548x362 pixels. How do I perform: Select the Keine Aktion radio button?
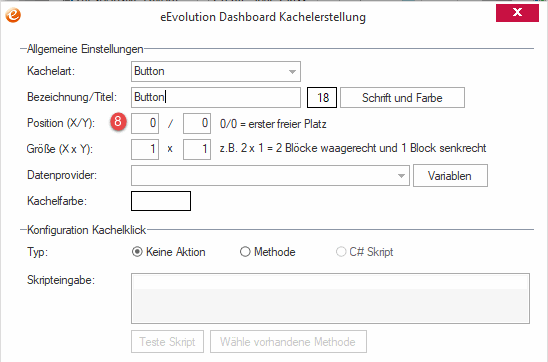click(x=137, y=252)
